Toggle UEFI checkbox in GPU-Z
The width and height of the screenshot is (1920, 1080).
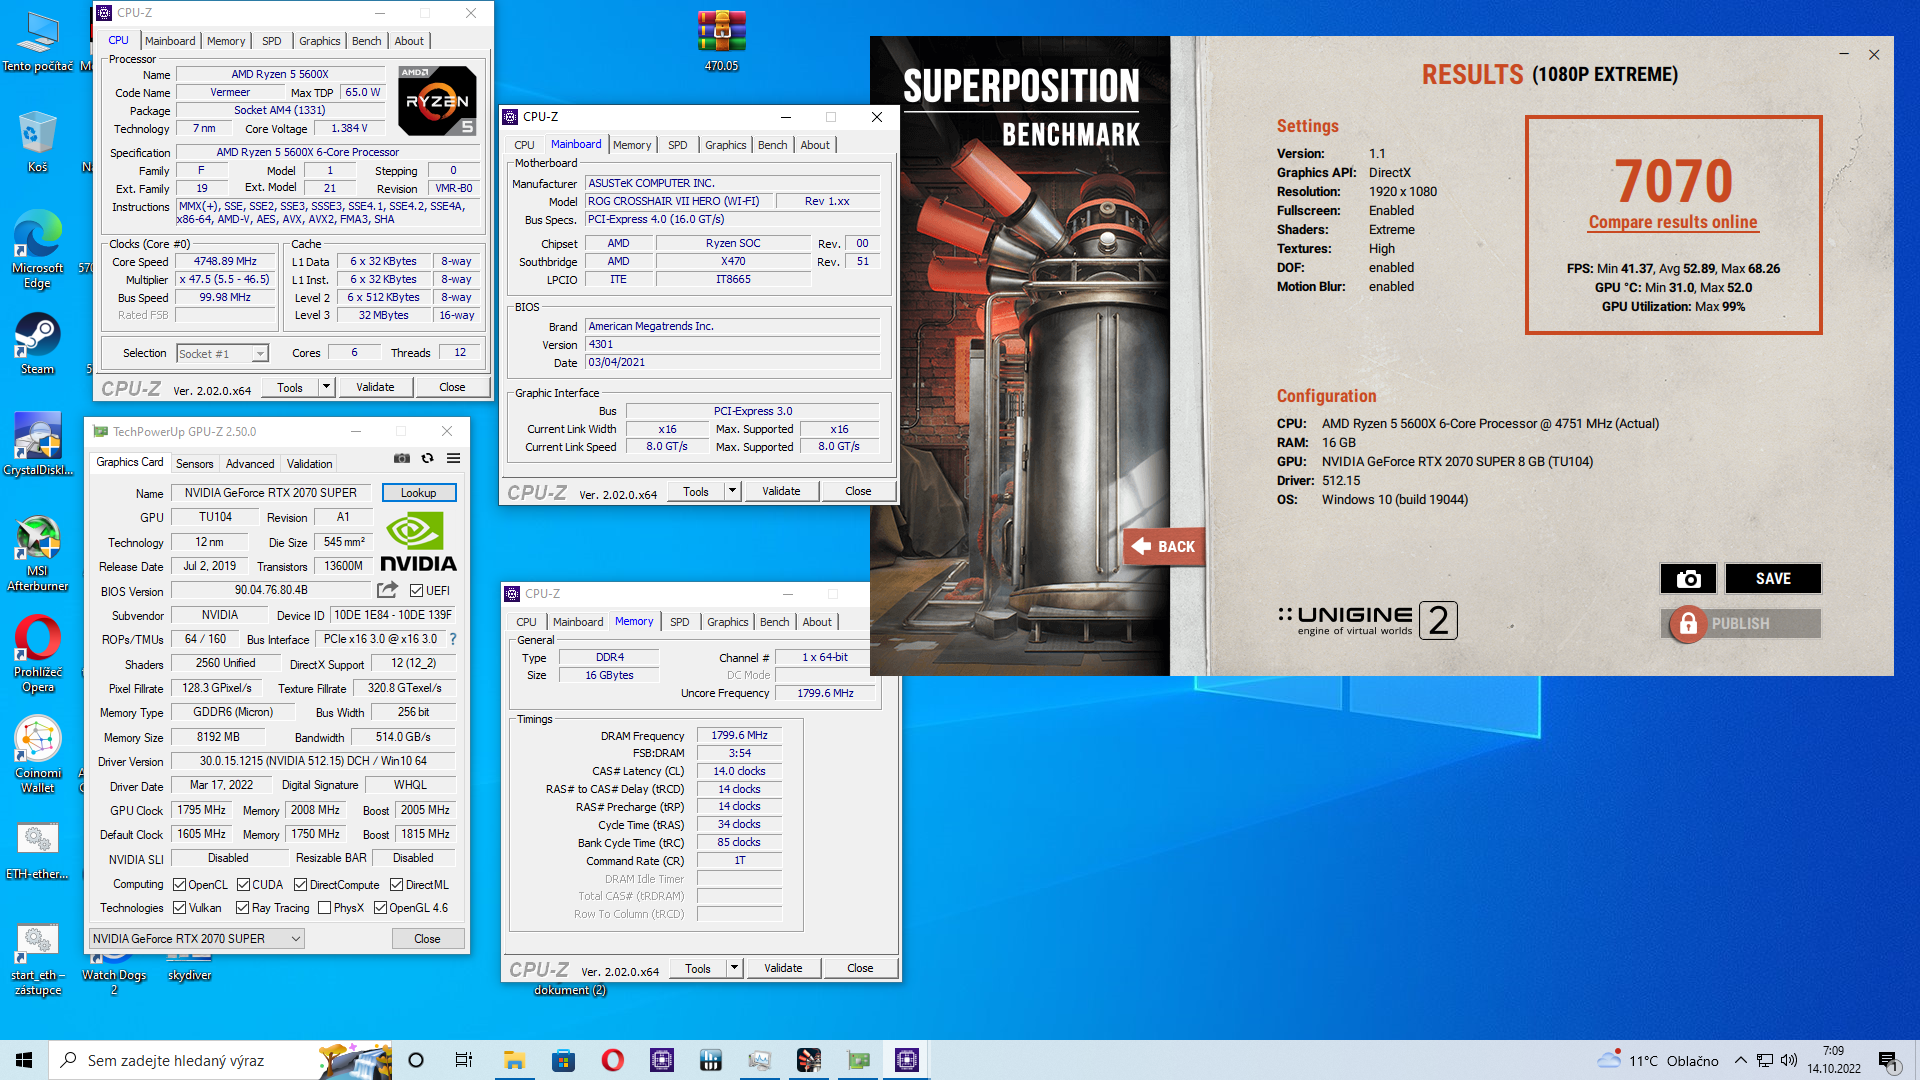(417, 591)
